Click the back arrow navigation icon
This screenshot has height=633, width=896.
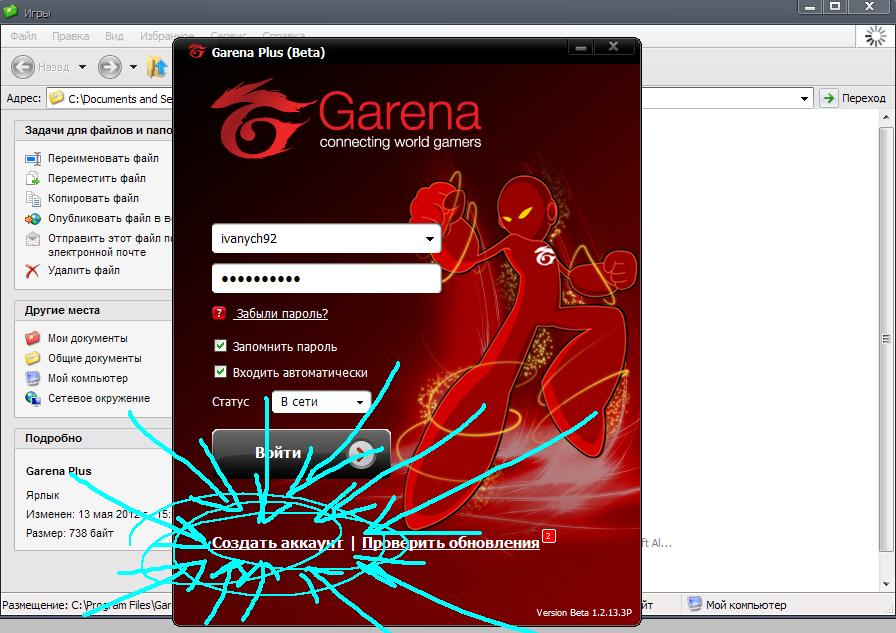click(24, 67)
